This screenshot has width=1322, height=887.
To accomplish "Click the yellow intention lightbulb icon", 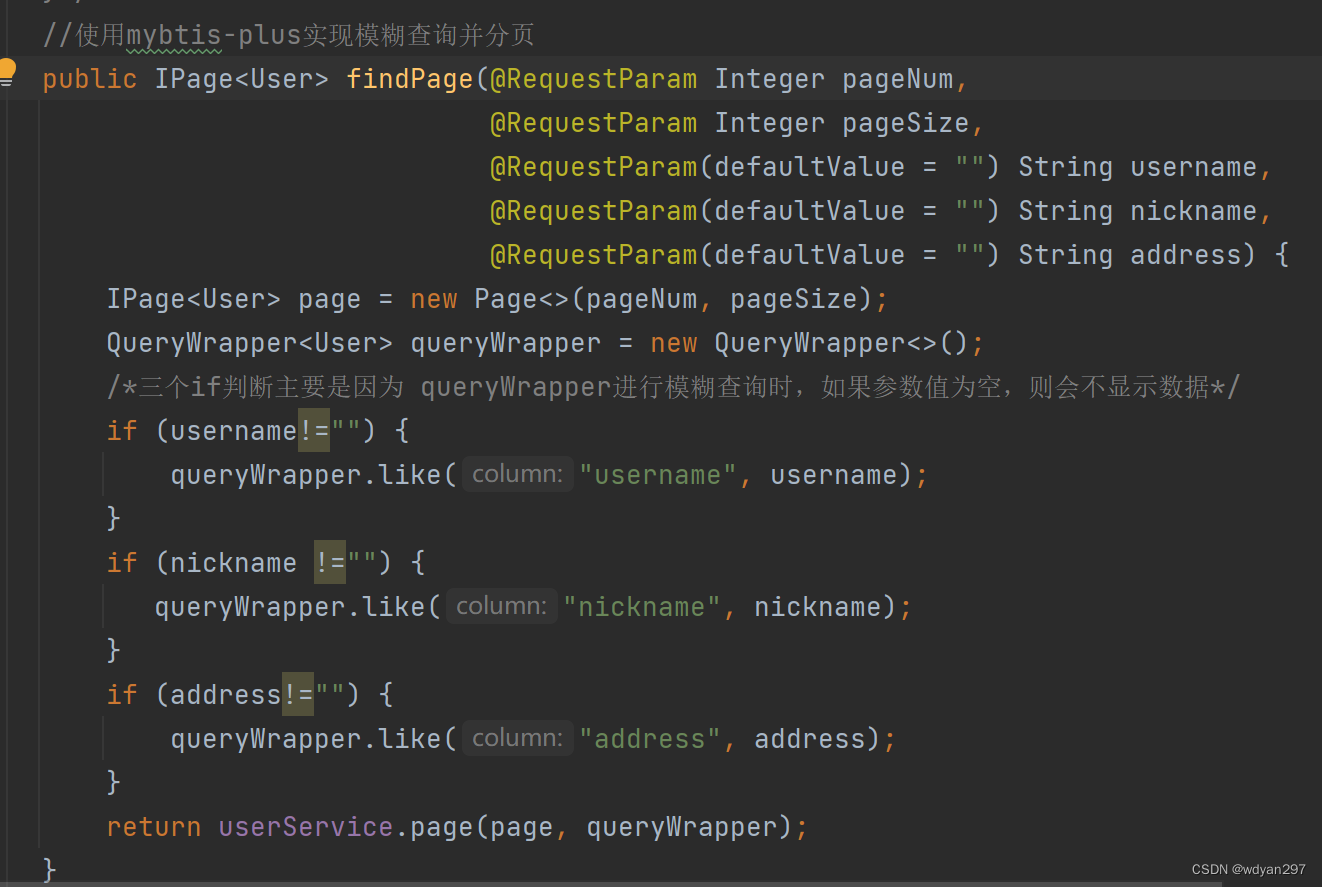I will coord(8,72).
